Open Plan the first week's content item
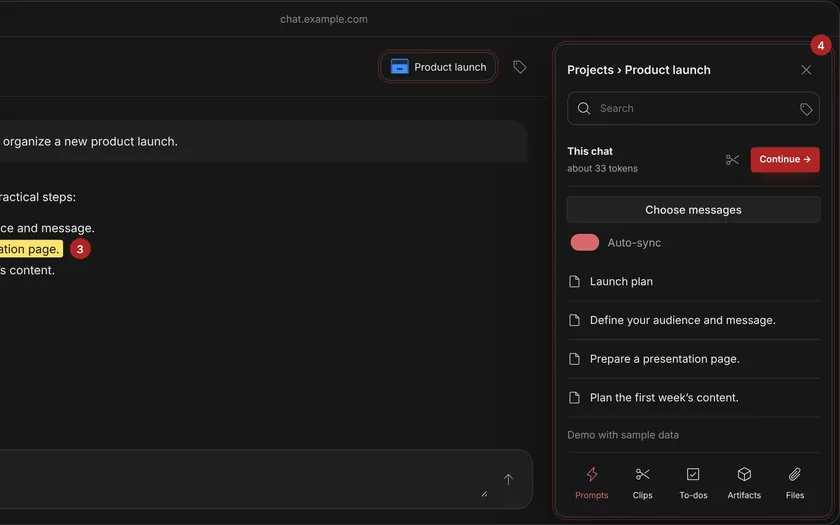Image resolution: width=840 pixels, height=525 pixels. click(693, 398)
